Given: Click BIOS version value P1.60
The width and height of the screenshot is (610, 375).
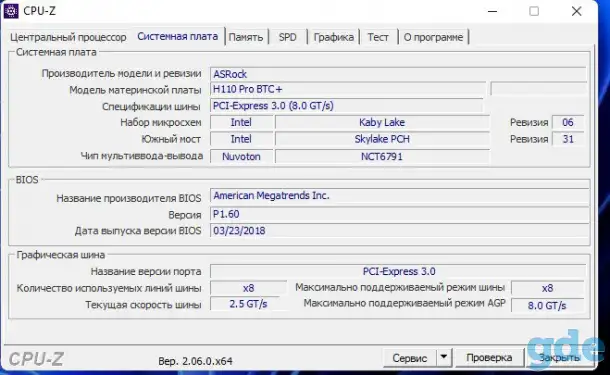Looking at the screenshot, I should click(400, 214).
